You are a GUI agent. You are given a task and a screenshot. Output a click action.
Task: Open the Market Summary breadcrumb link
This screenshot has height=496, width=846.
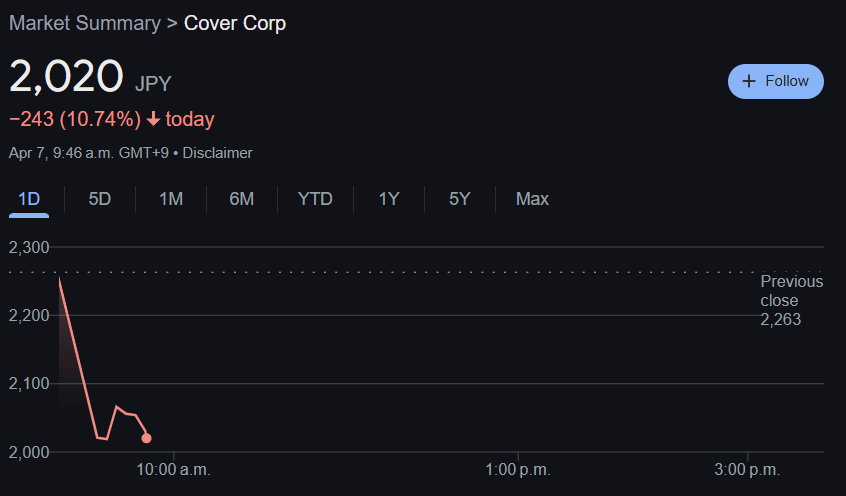click(85, 23)
